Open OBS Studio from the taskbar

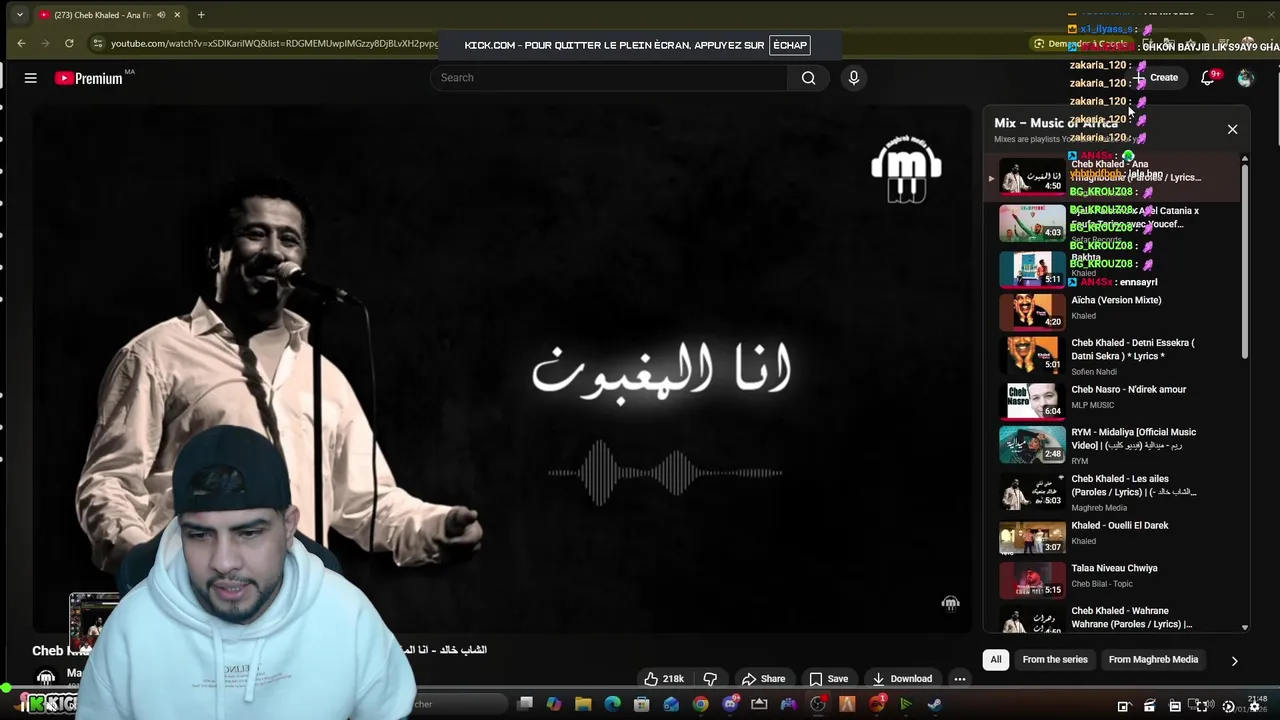tap(818, 705)
